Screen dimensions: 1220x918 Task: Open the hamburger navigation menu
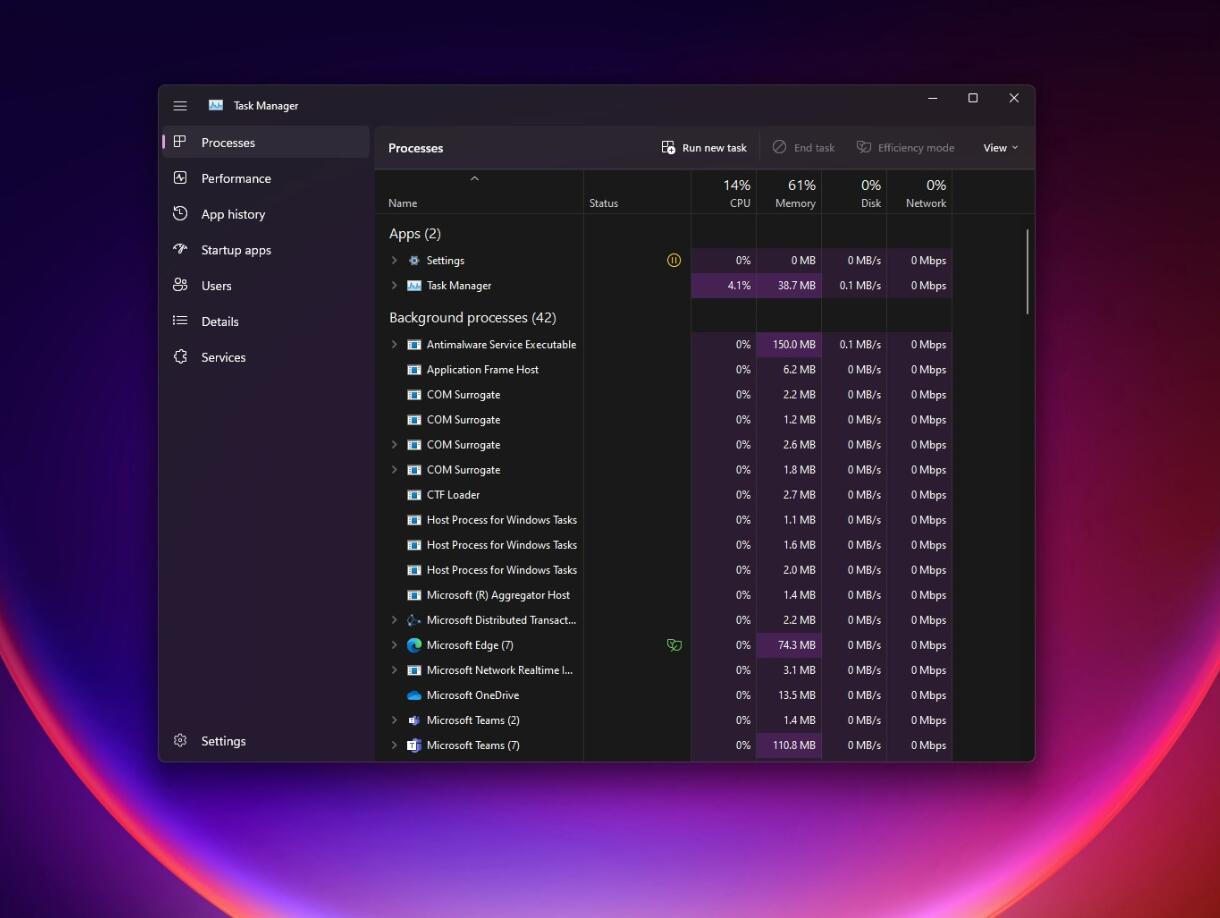(180, 106)
